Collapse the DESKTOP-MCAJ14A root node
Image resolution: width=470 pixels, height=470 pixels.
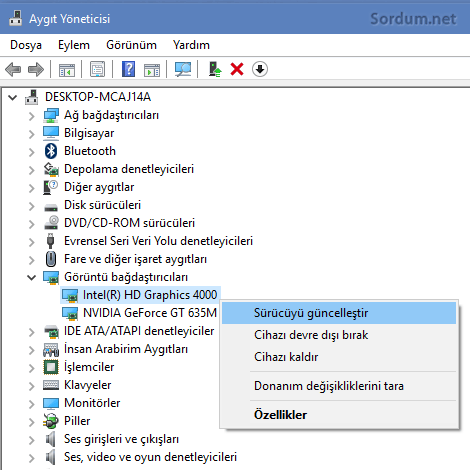tap(12, 97)
